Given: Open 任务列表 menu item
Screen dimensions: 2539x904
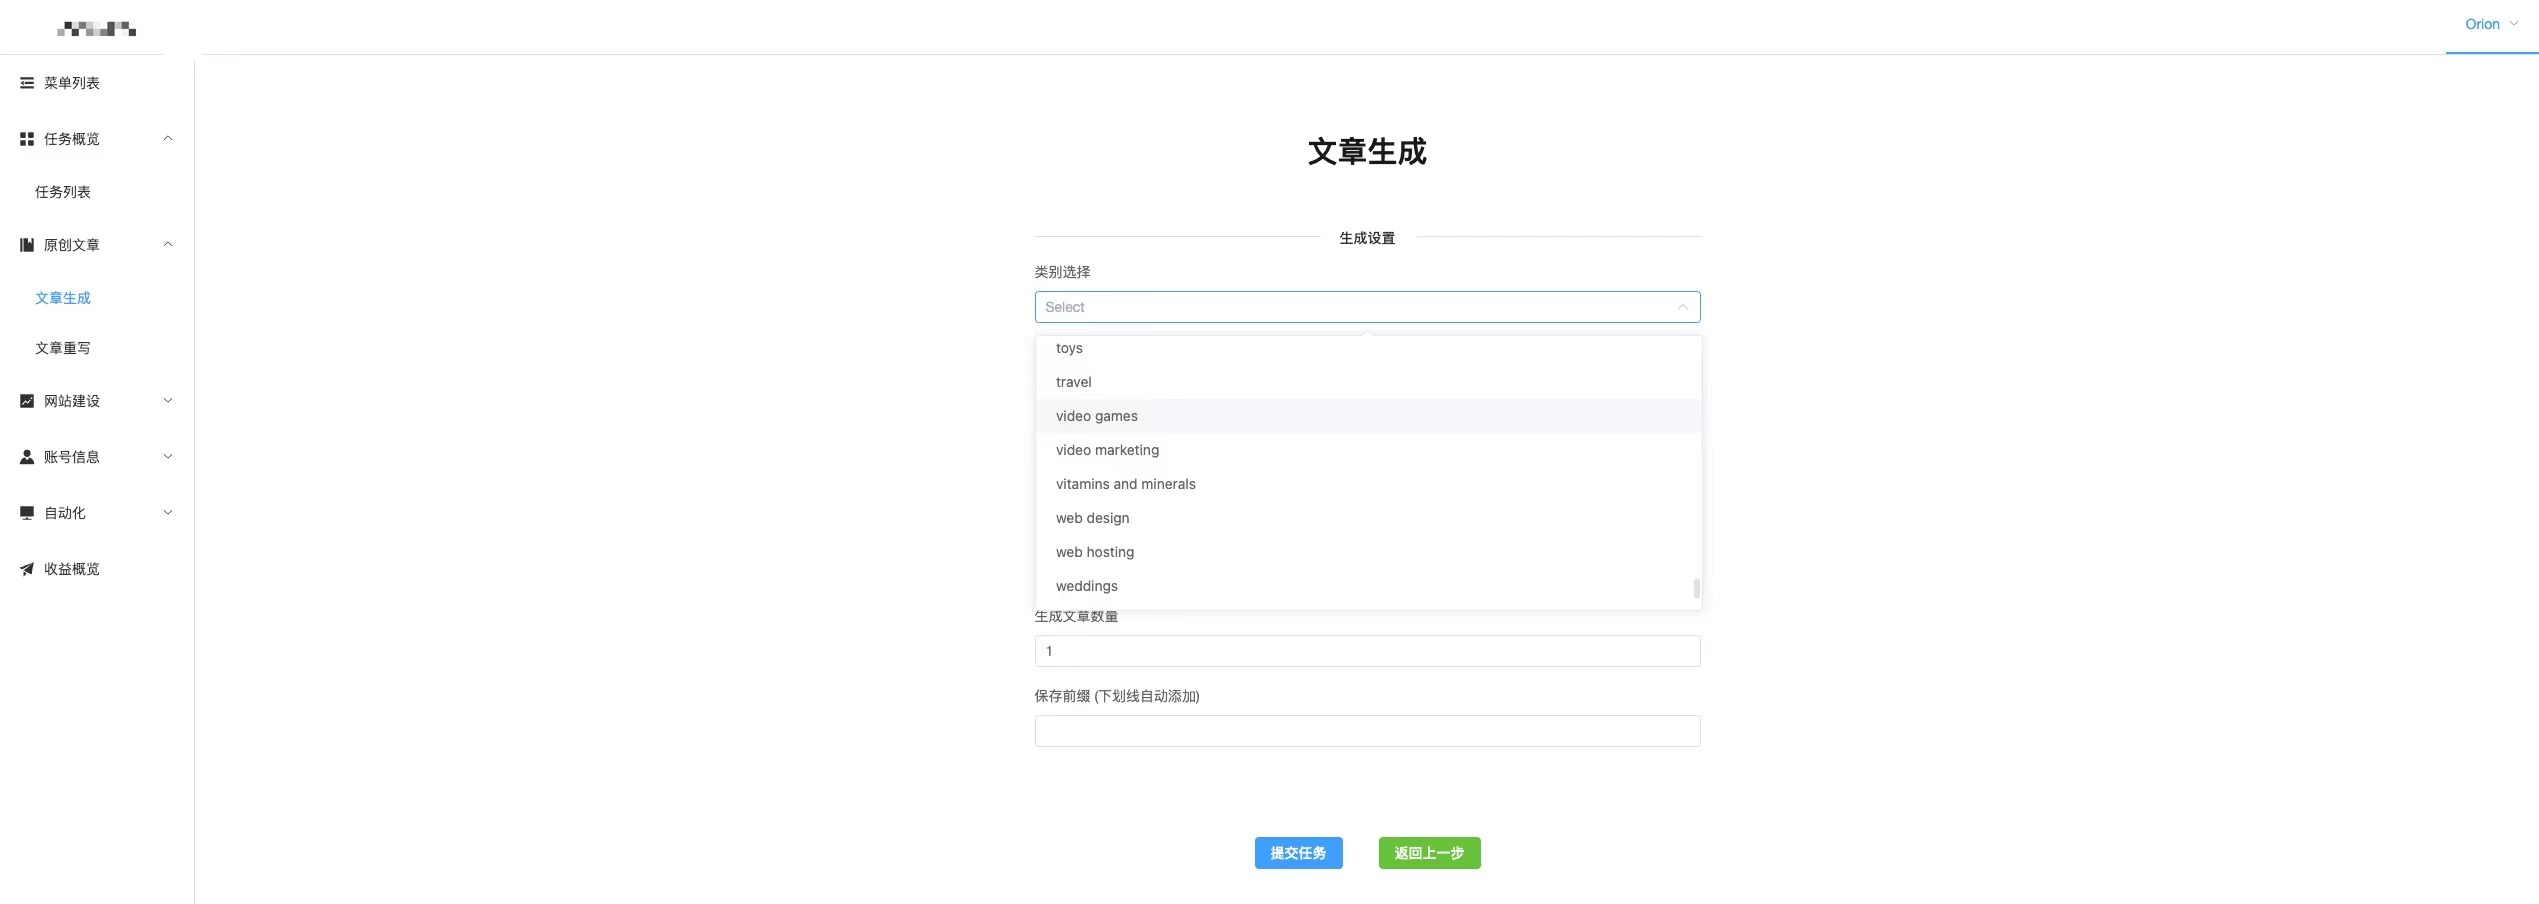Looking at the screenshot, I should (63, 192).
